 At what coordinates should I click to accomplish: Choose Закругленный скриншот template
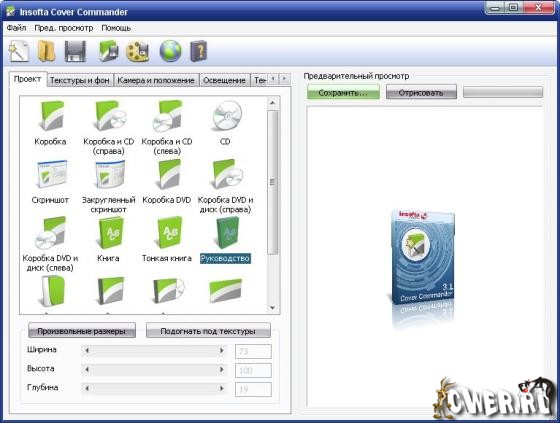click(109, 186)
